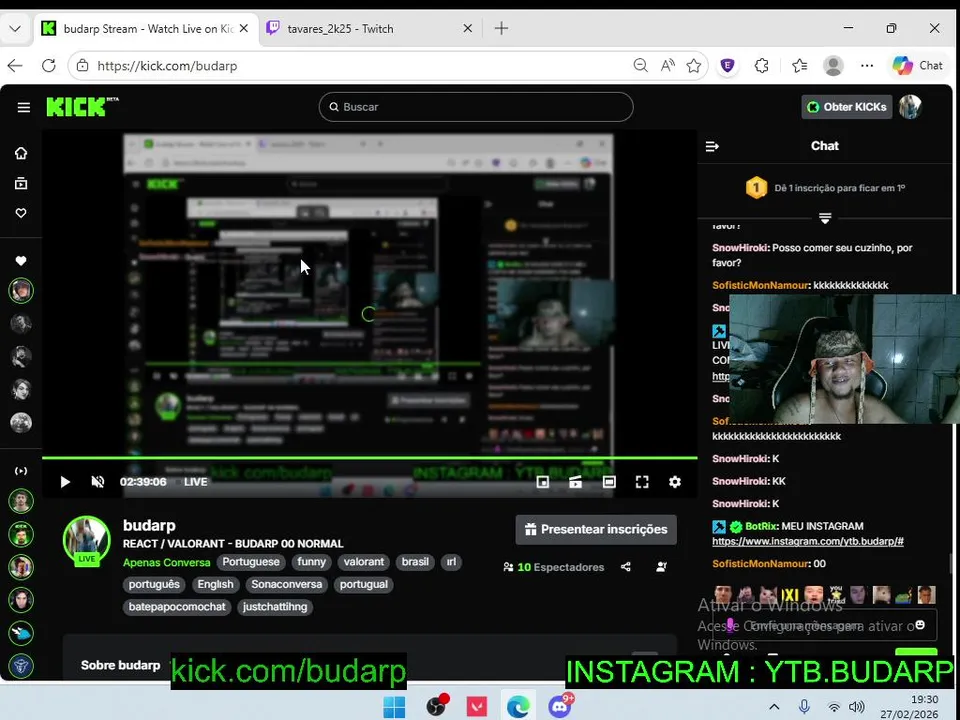Add page to favorites star icon
960x720 pixels.
click(x=694, y=66)
